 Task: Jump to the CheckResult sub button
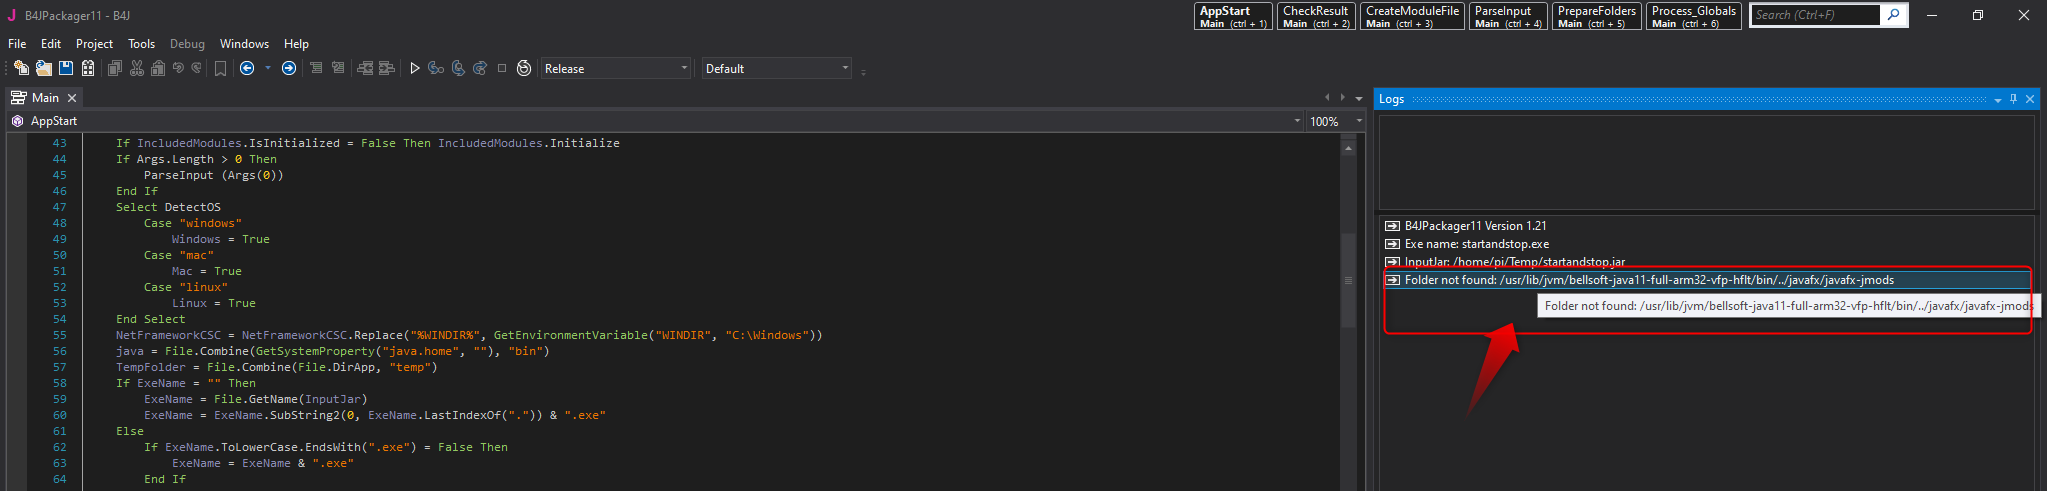tap(1316, 16)
